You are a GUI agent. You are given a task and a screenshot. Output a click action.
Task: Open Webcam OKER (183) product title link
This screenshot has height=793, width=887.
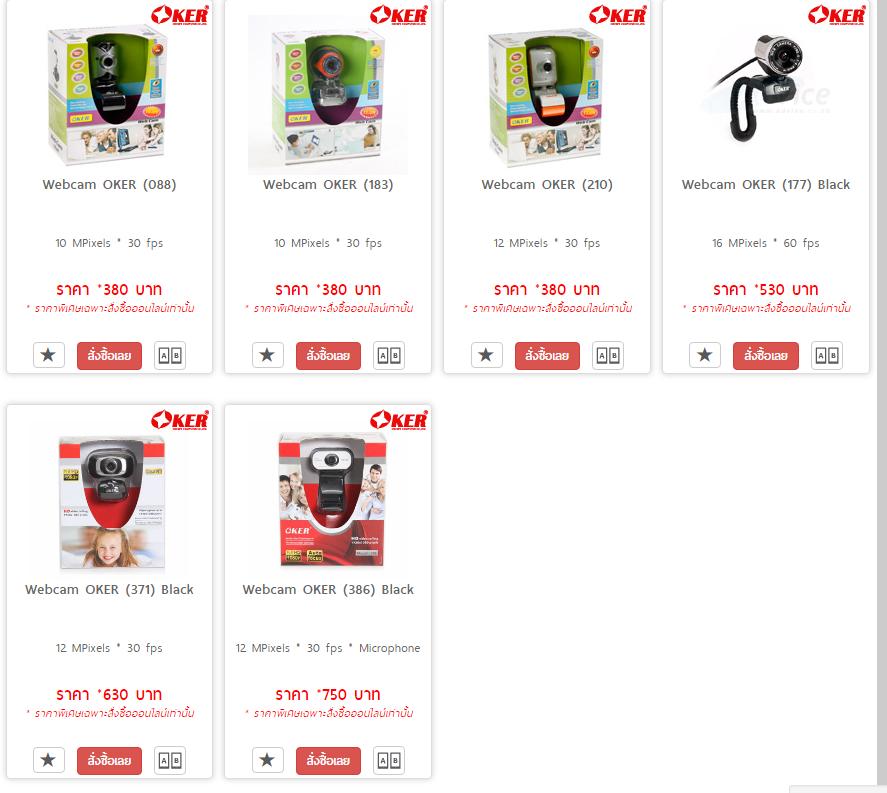tap(328, 184)
